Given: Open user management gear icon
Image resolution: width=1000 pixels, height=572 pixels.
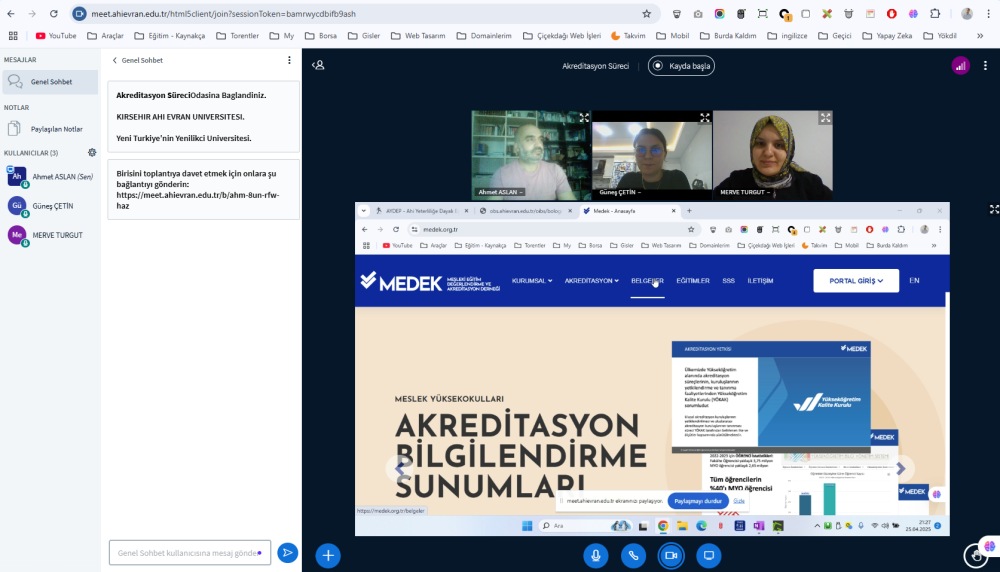Looking at the screenshot, I should (x=92, y=152).
